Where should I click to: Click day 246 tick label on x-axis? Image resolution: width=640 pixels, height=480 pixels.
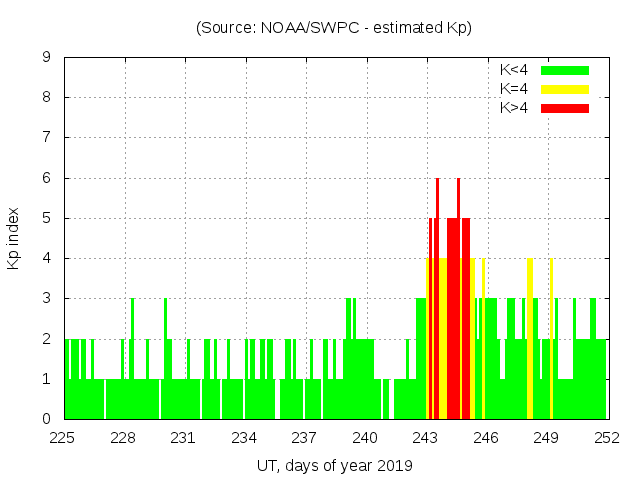486,437
